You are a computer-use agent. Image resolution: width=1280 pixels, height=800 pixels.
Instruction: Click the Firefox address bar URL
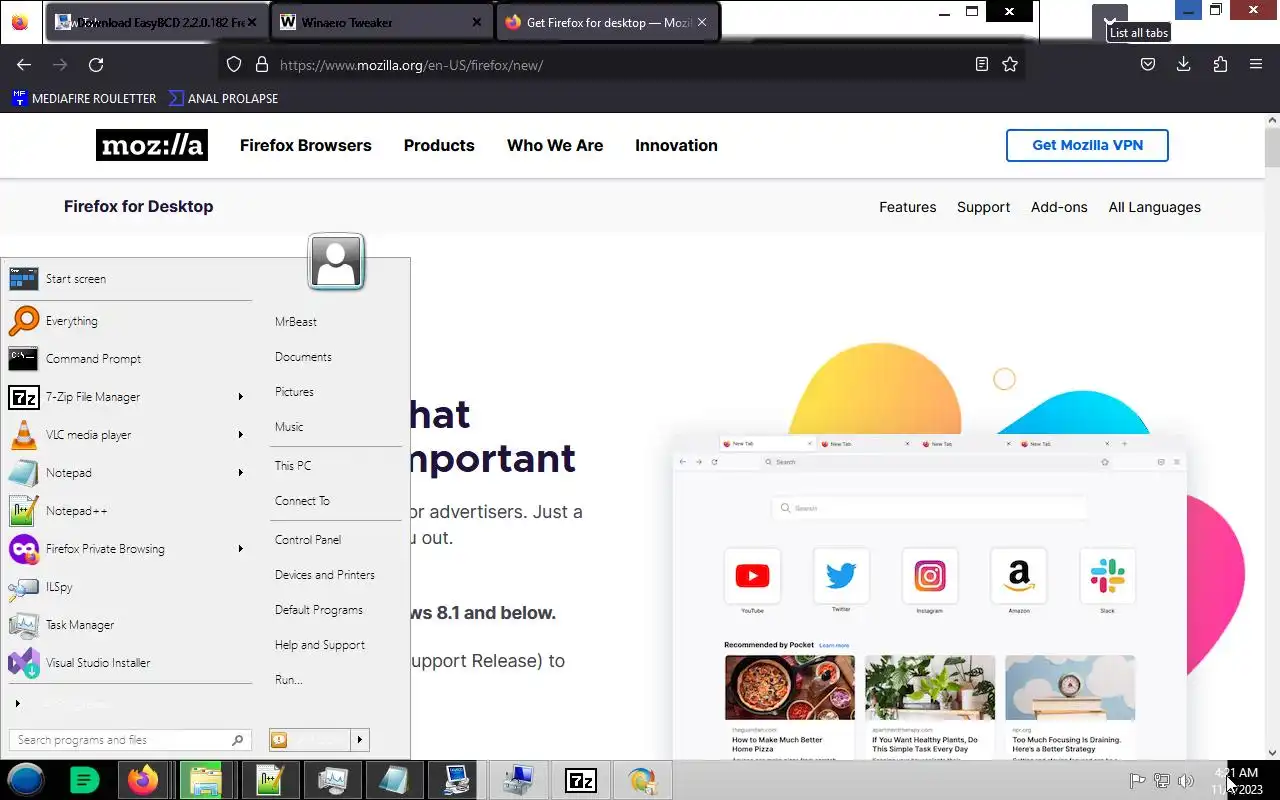point(411,65)
